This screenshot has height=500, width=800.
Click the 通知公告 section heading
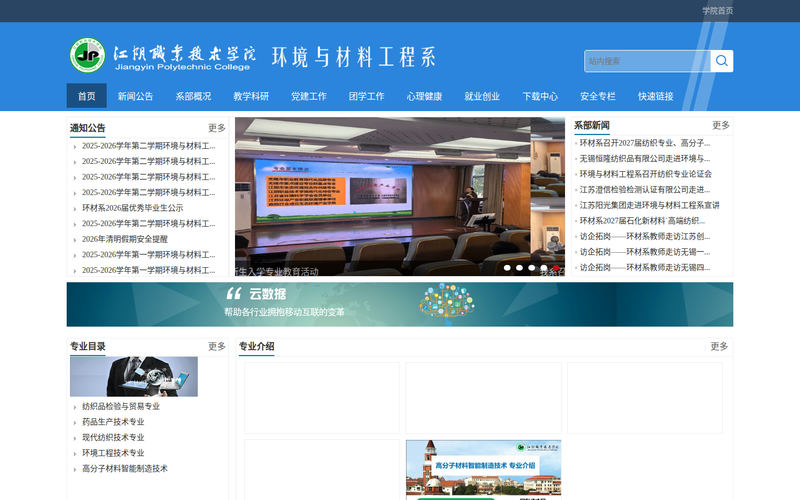88,128
